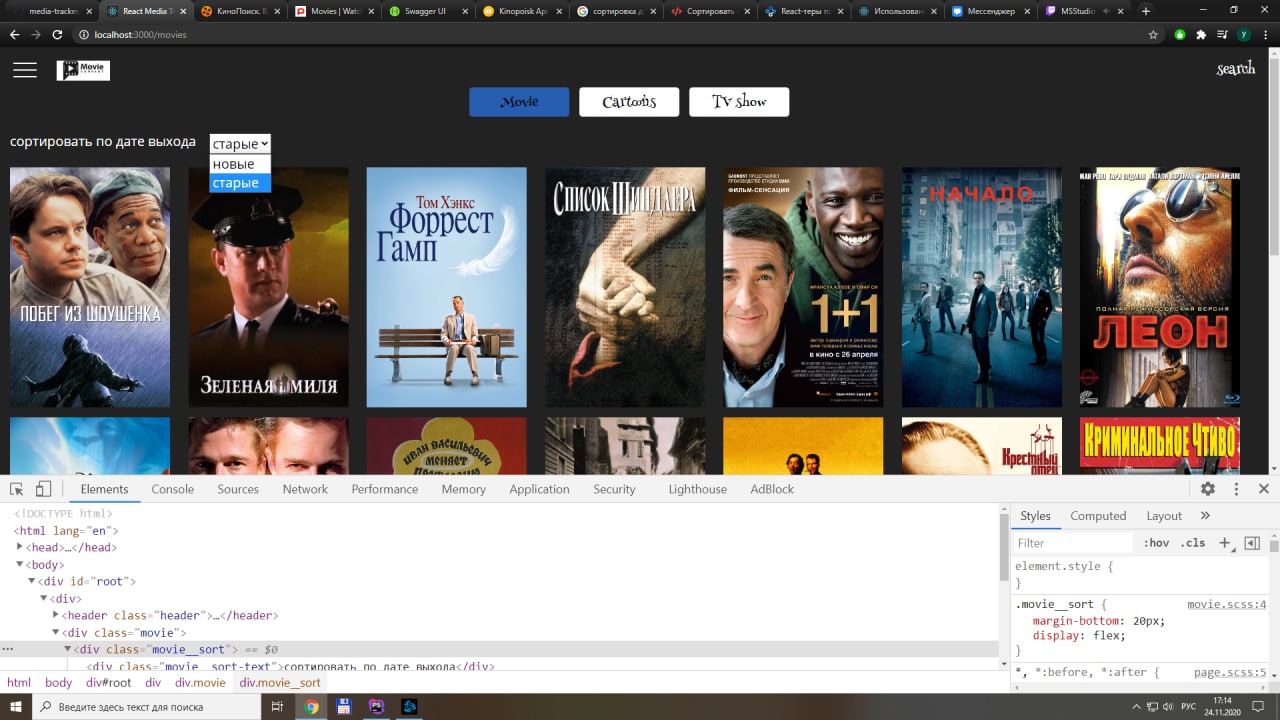This screenshot has height=720, width=1280.
Task: Open the new tab plus button
Action: 1146,11
